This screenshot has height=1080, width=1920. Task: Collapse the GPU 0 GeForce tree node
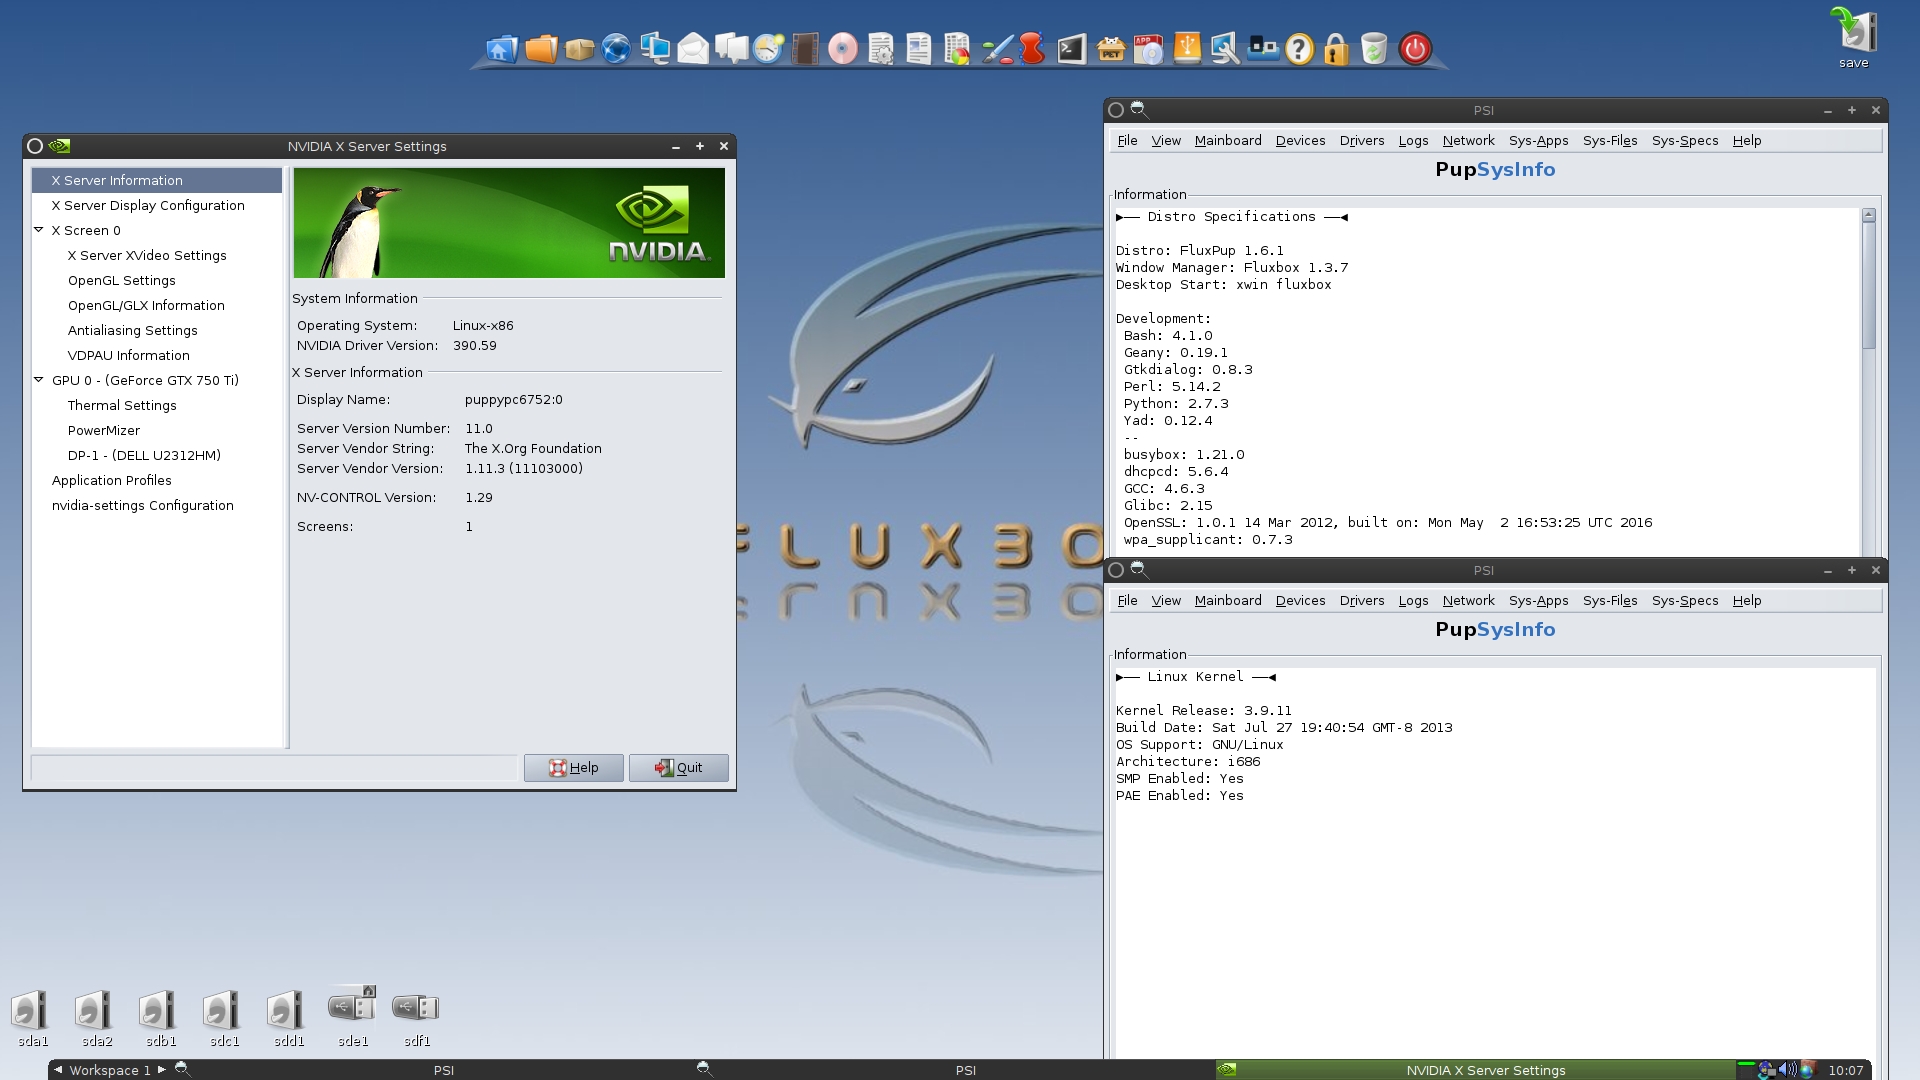[x=39, y=380]
